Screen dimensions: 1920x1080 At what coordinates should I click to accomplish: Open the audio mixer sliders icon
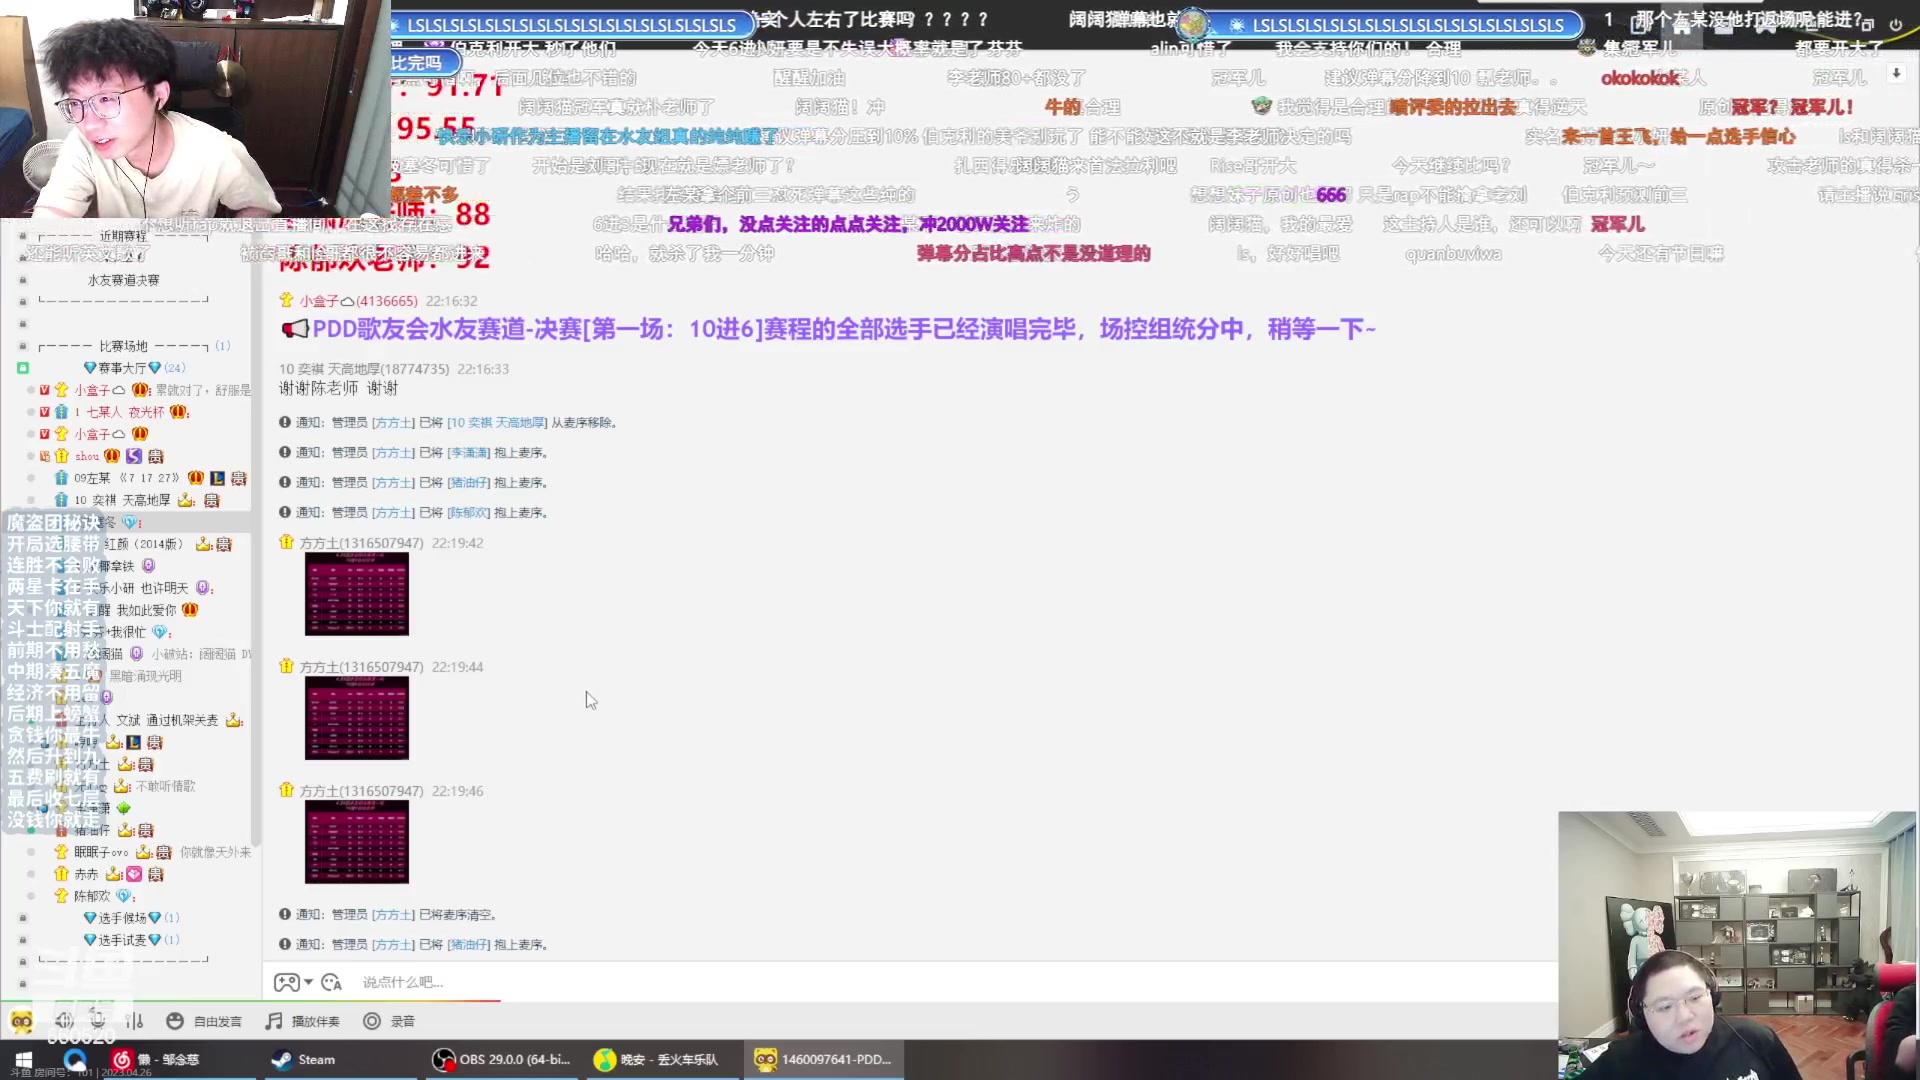coord(134,1020)
